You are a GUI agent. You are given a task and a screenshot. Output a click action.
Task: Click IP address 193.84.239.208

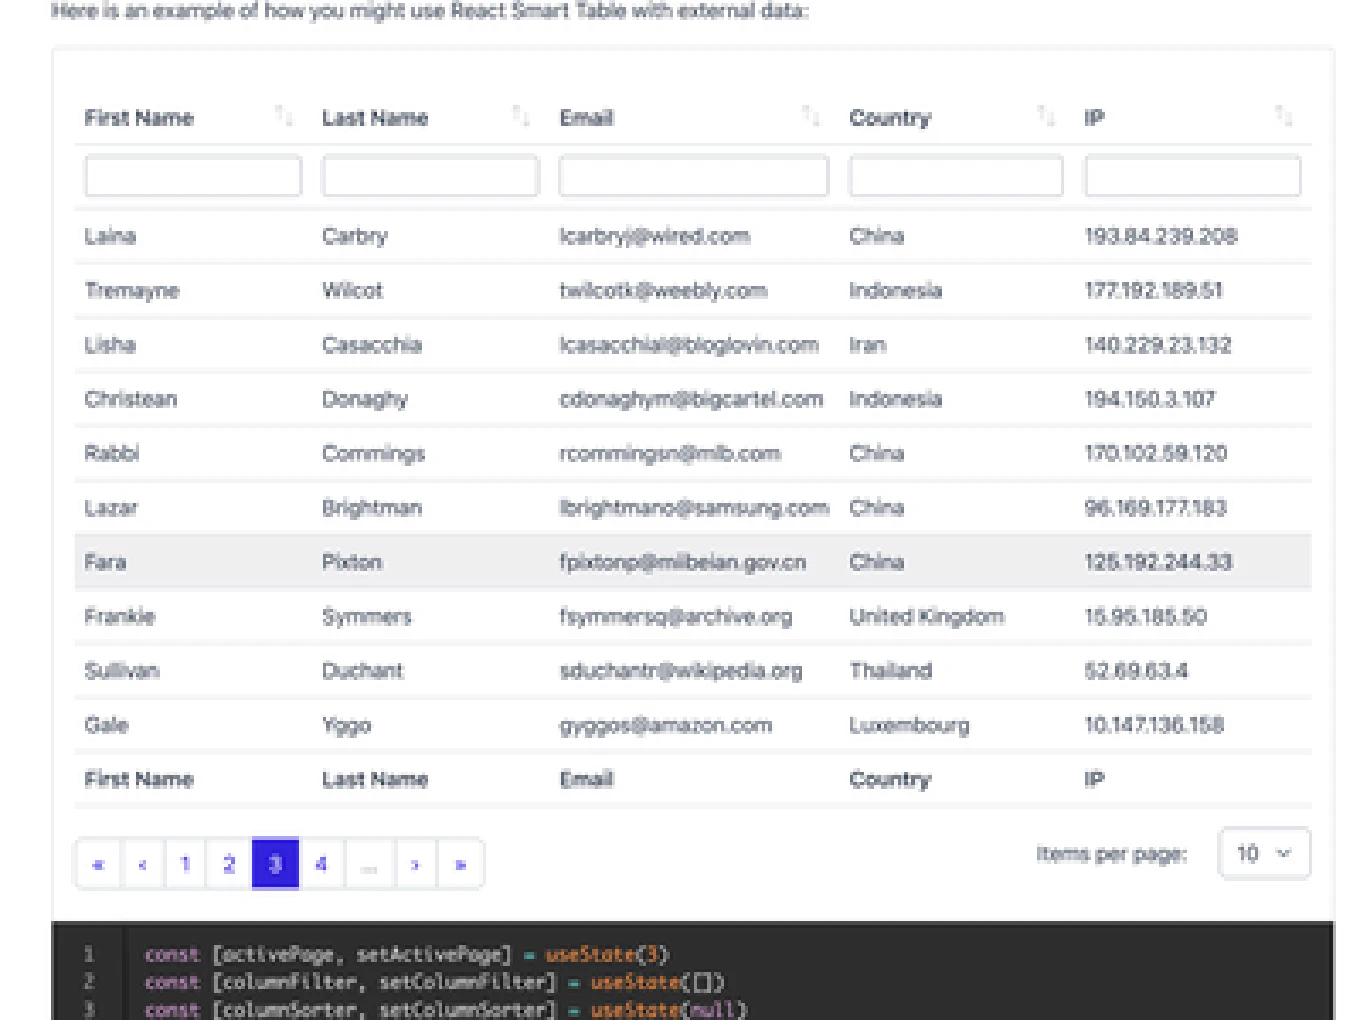point(1161,236)
